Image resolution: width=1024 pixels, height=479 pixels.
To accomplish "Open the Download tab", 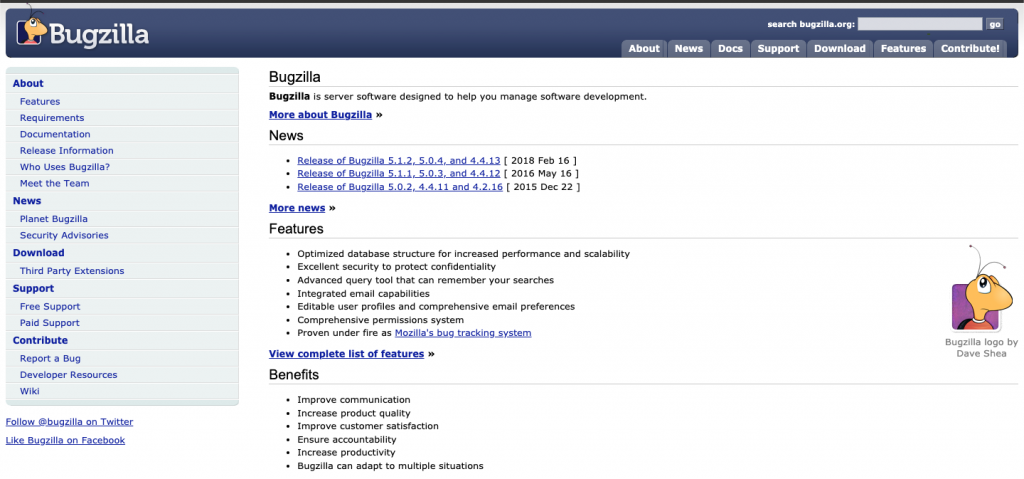I will (840, 48).
